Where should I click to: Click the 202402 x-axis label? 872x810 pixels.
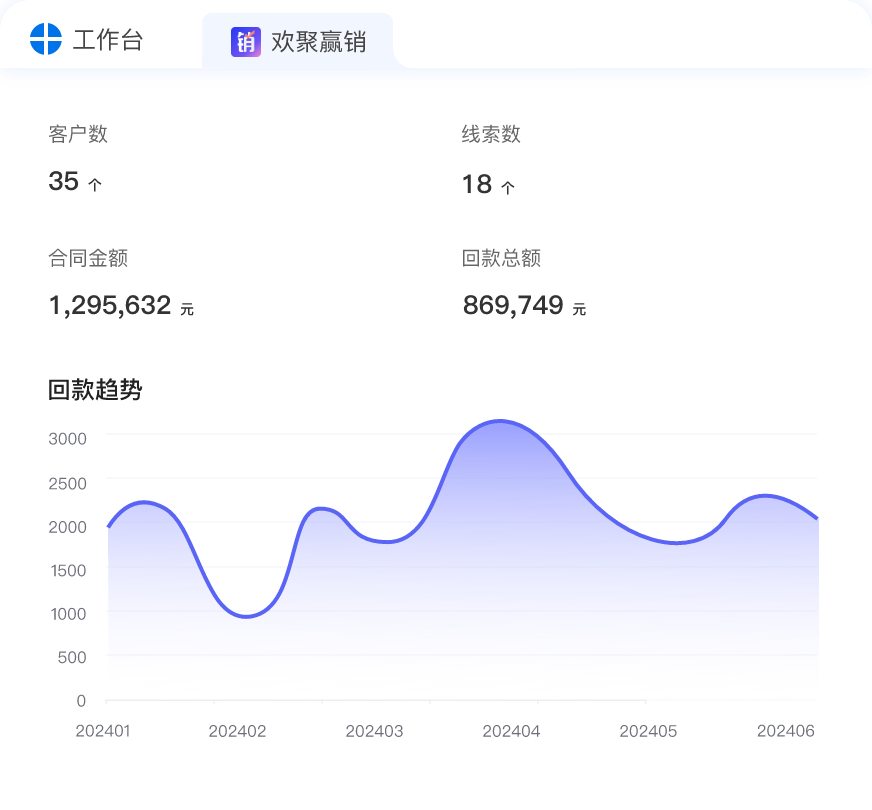tap(237, 731)
